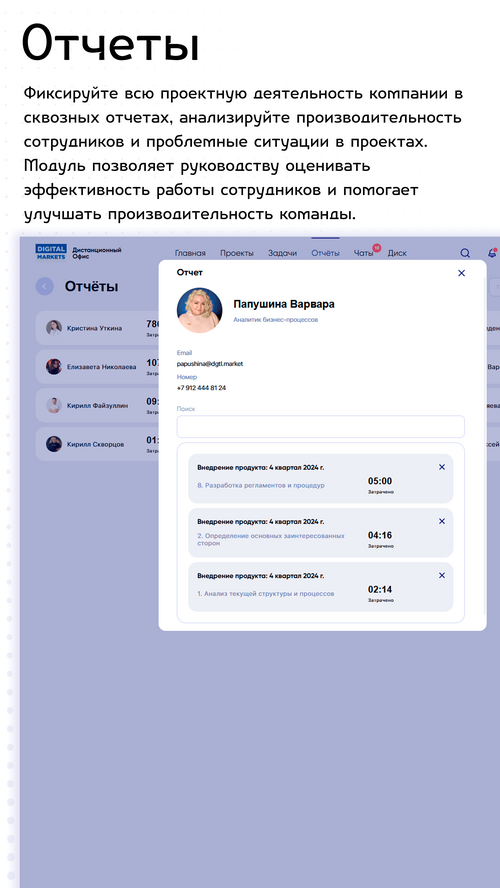Go back using the round arrow button
Screen dimensions: 500x888
(x=45, y=287)
